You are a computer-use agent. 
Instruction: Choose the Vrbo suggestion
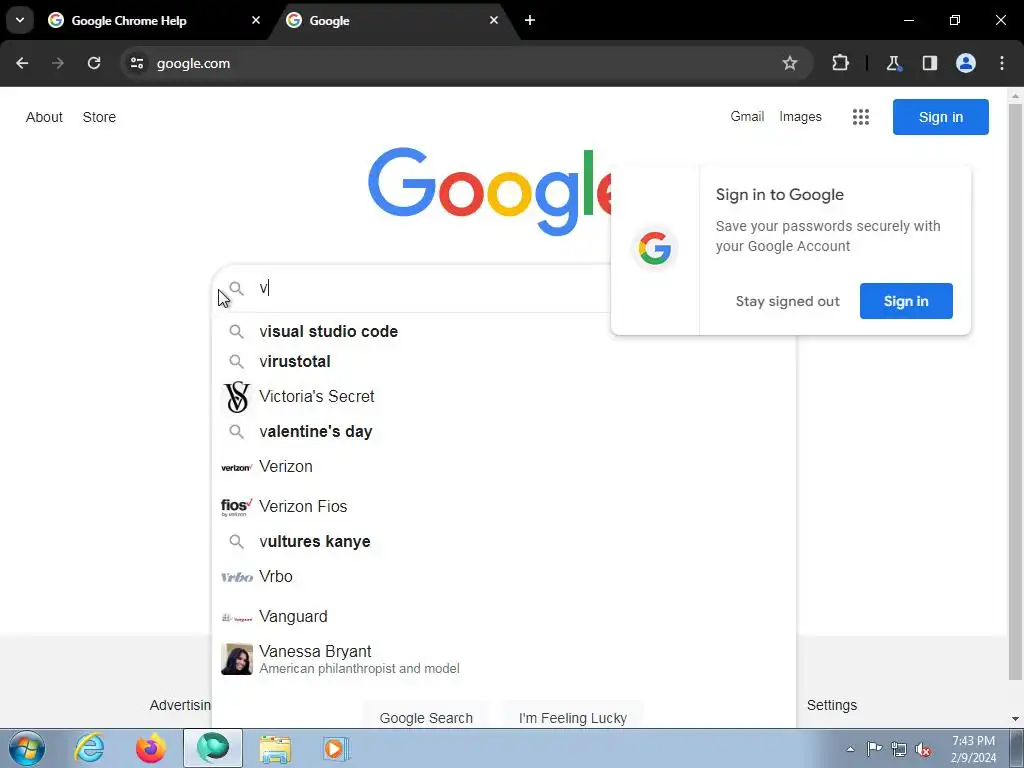[x=504, y=577]
